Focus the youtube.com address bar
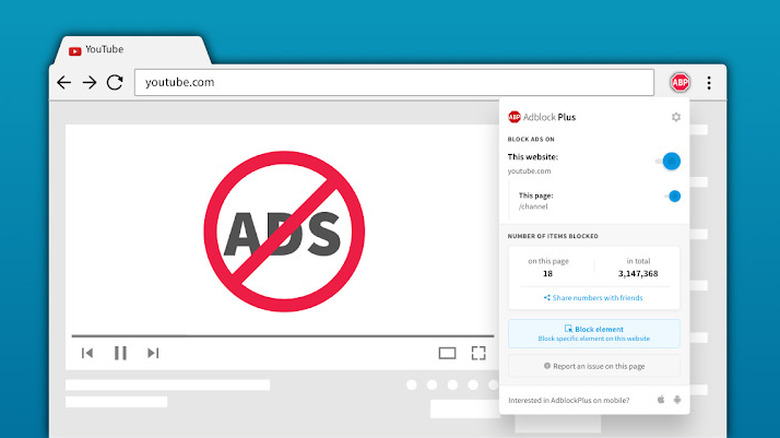 394,82
